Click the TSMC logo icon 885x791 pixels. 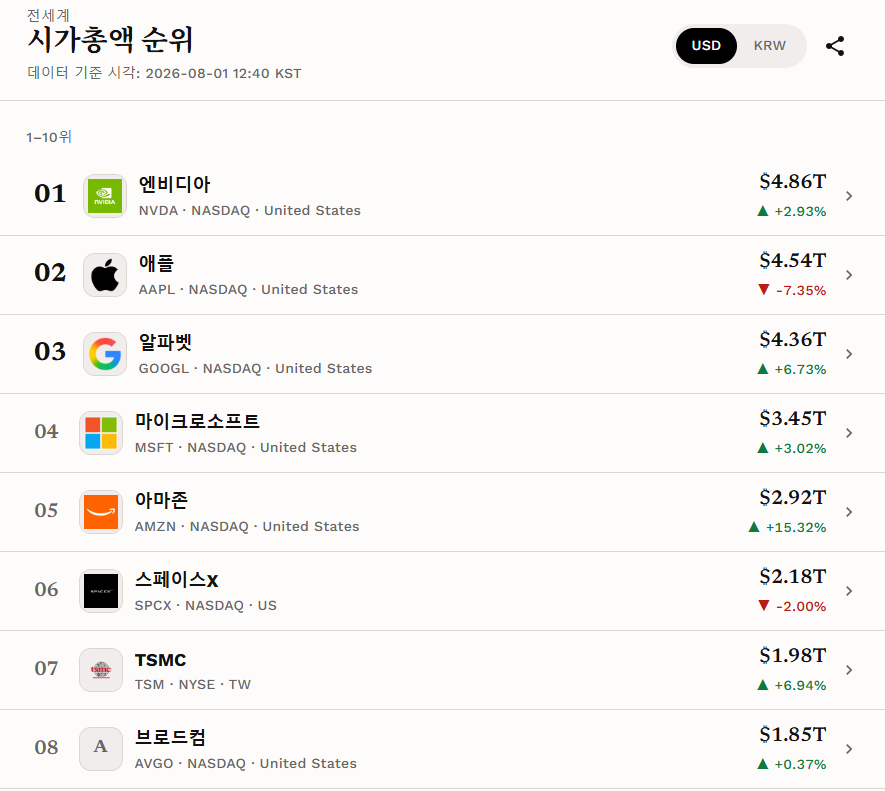100,670
